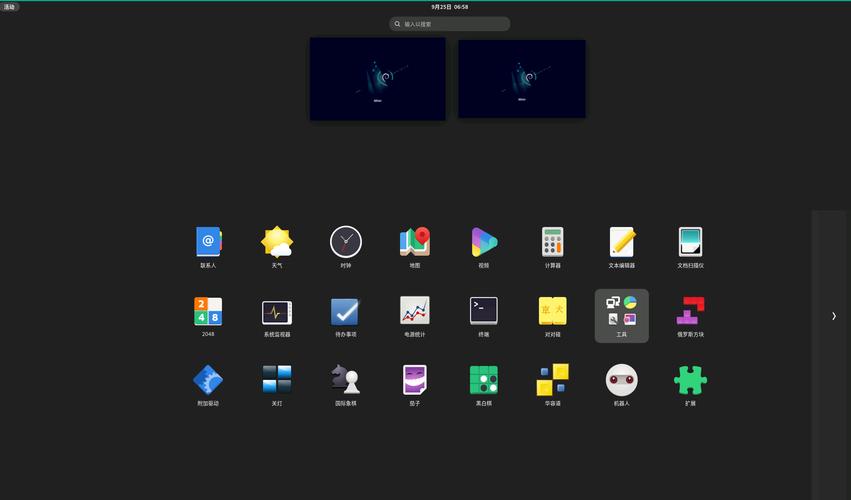The image size is (851, 500).
Task: Open the Text Editor (文本编辑器)
Action: pos(621,246)
